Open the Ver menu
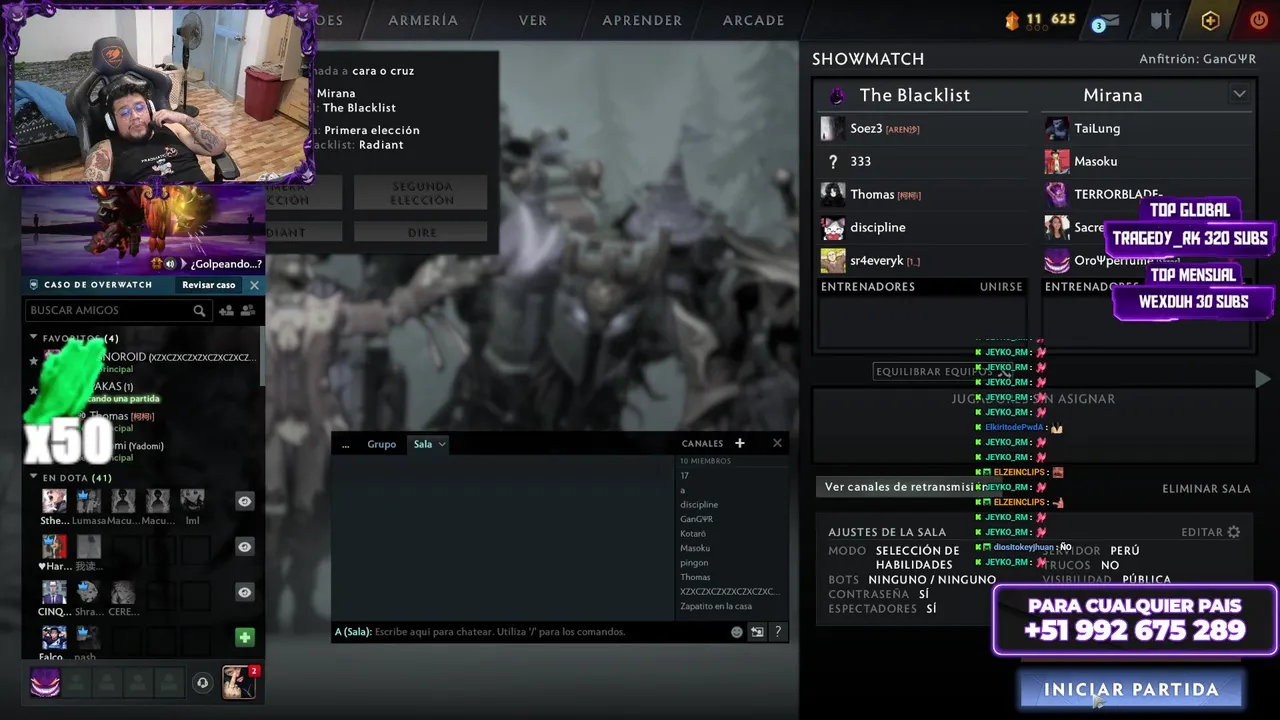The height and width of the screenshot is (720, 1280). pyautogui.click(x=533, y=20)
